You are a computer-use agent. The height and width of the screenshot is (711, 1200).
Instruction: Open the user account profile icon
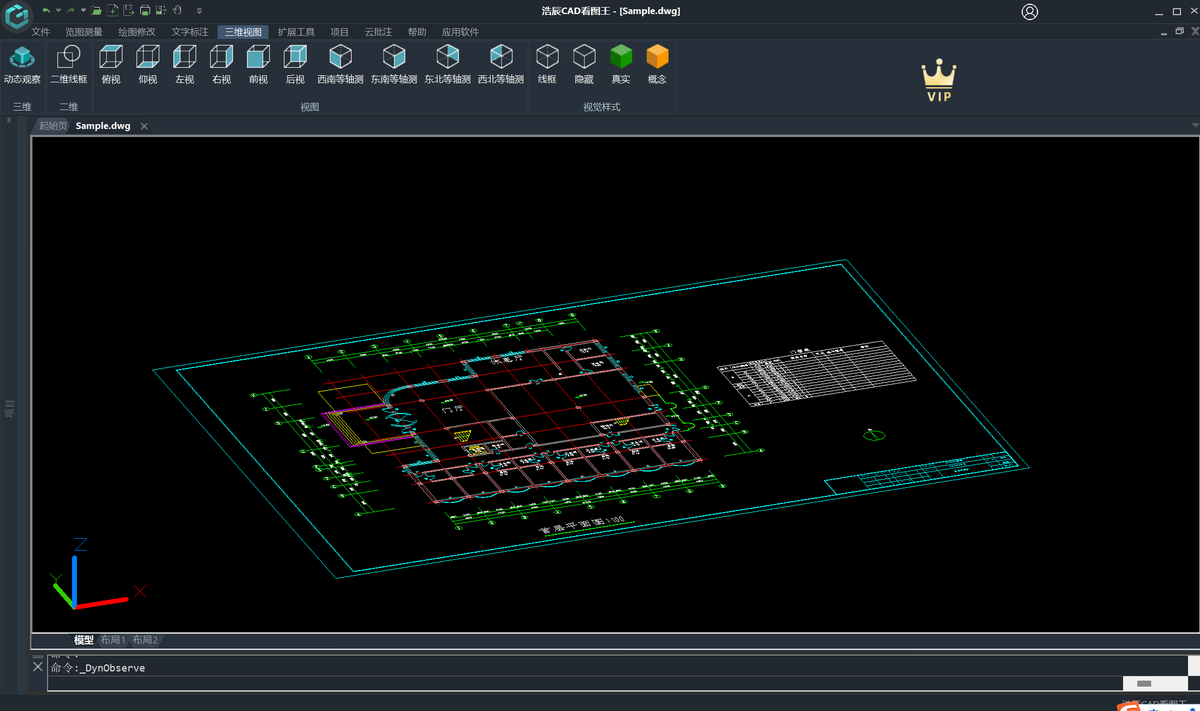(1030, 12)
